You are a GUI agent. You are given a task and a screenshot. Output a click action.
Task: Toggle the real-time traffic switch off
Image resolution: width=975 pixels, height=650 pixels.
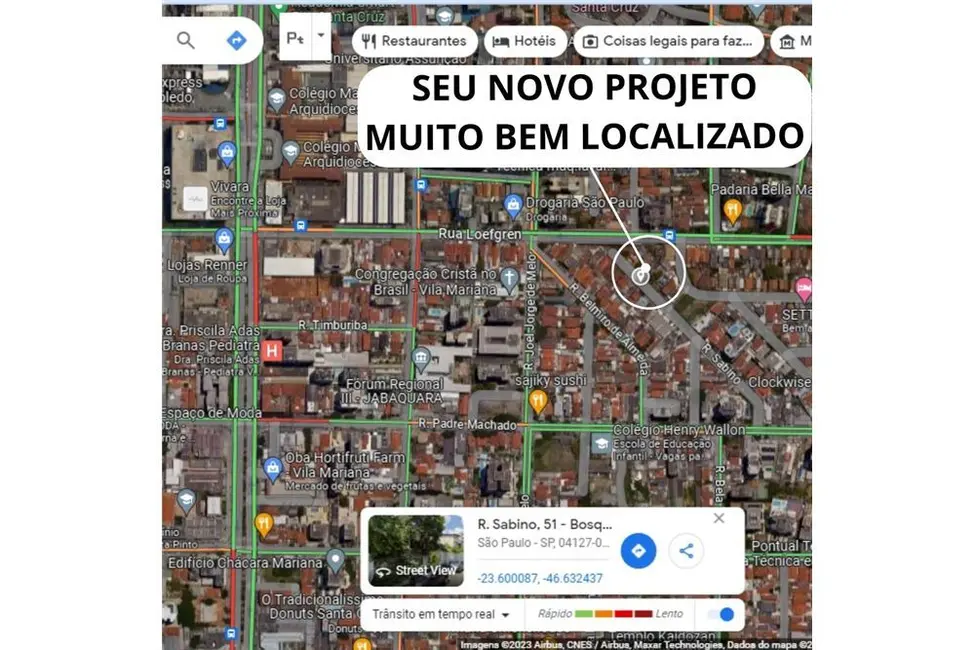coord(720,614)
